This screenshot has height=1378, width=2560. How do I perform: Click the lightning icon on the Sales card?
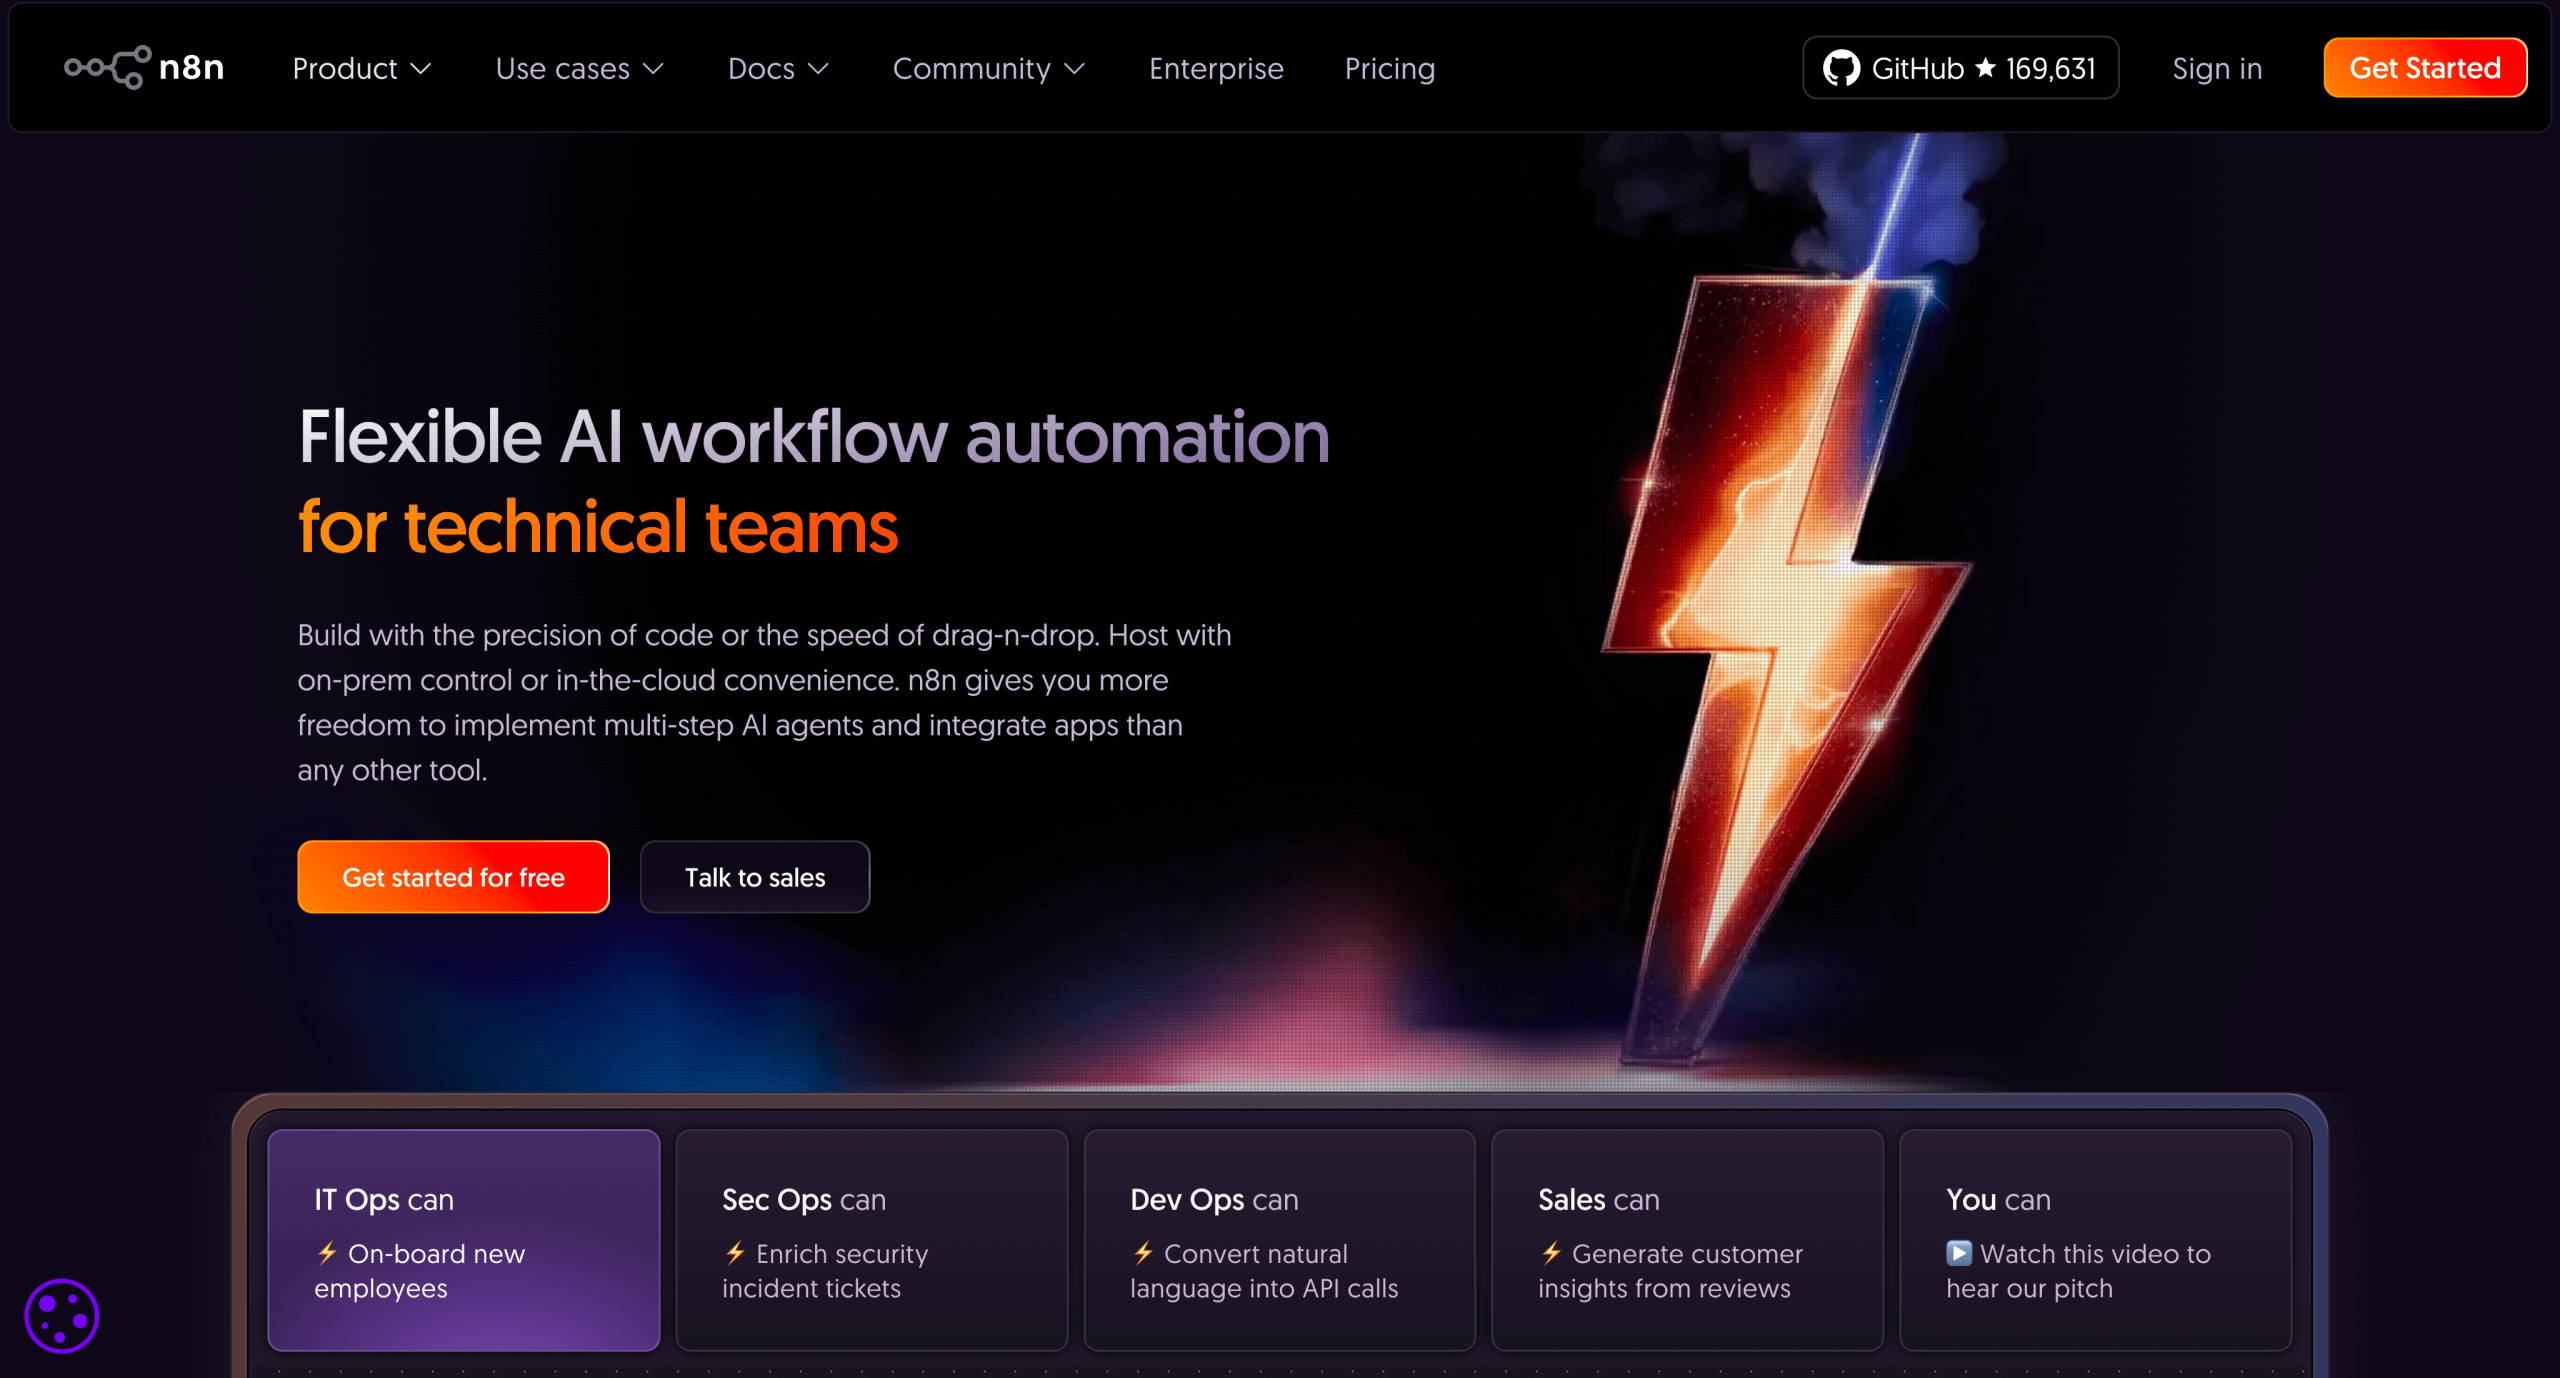click(x=1550, y=1254)
